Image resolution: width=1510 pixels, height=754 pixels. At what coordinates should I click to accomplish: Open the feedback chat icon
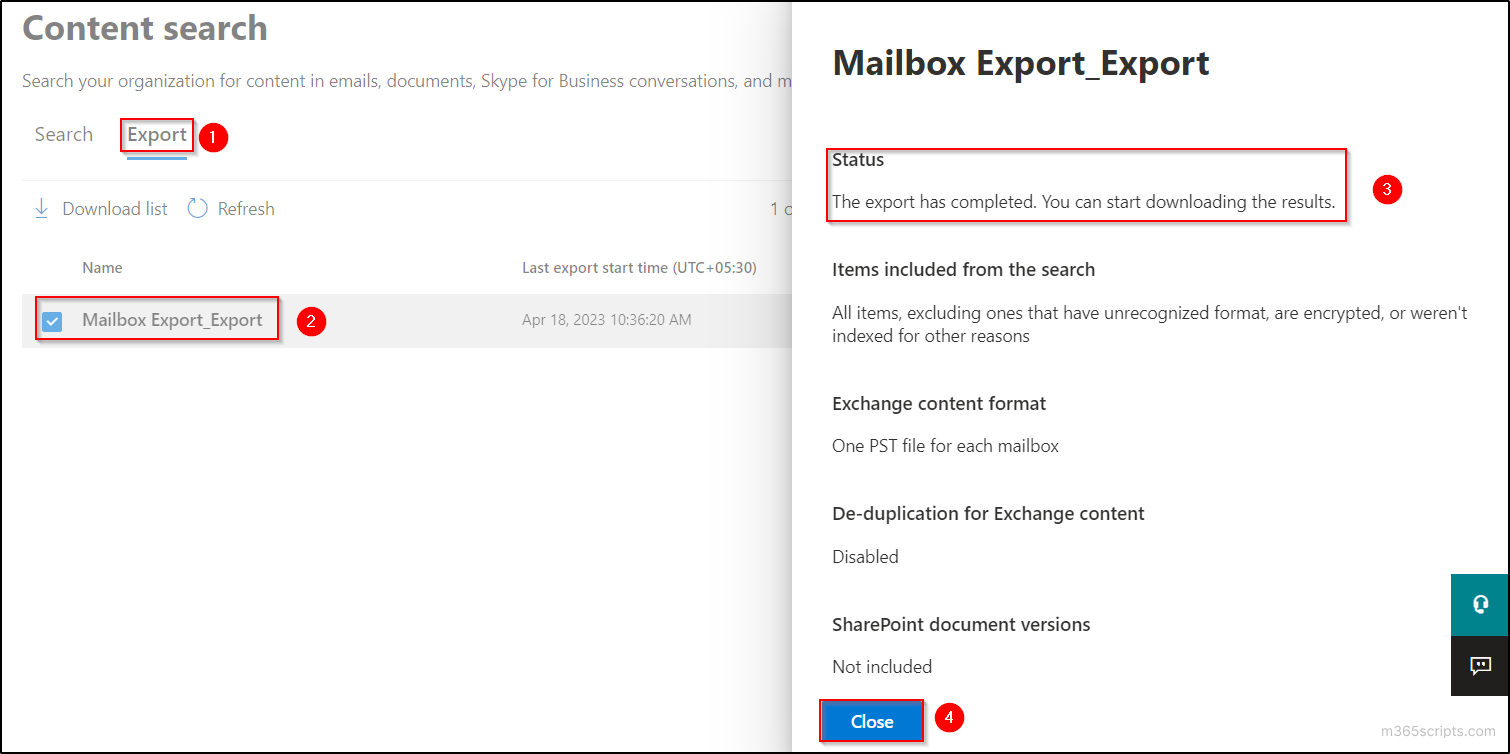coord(1480,666)
